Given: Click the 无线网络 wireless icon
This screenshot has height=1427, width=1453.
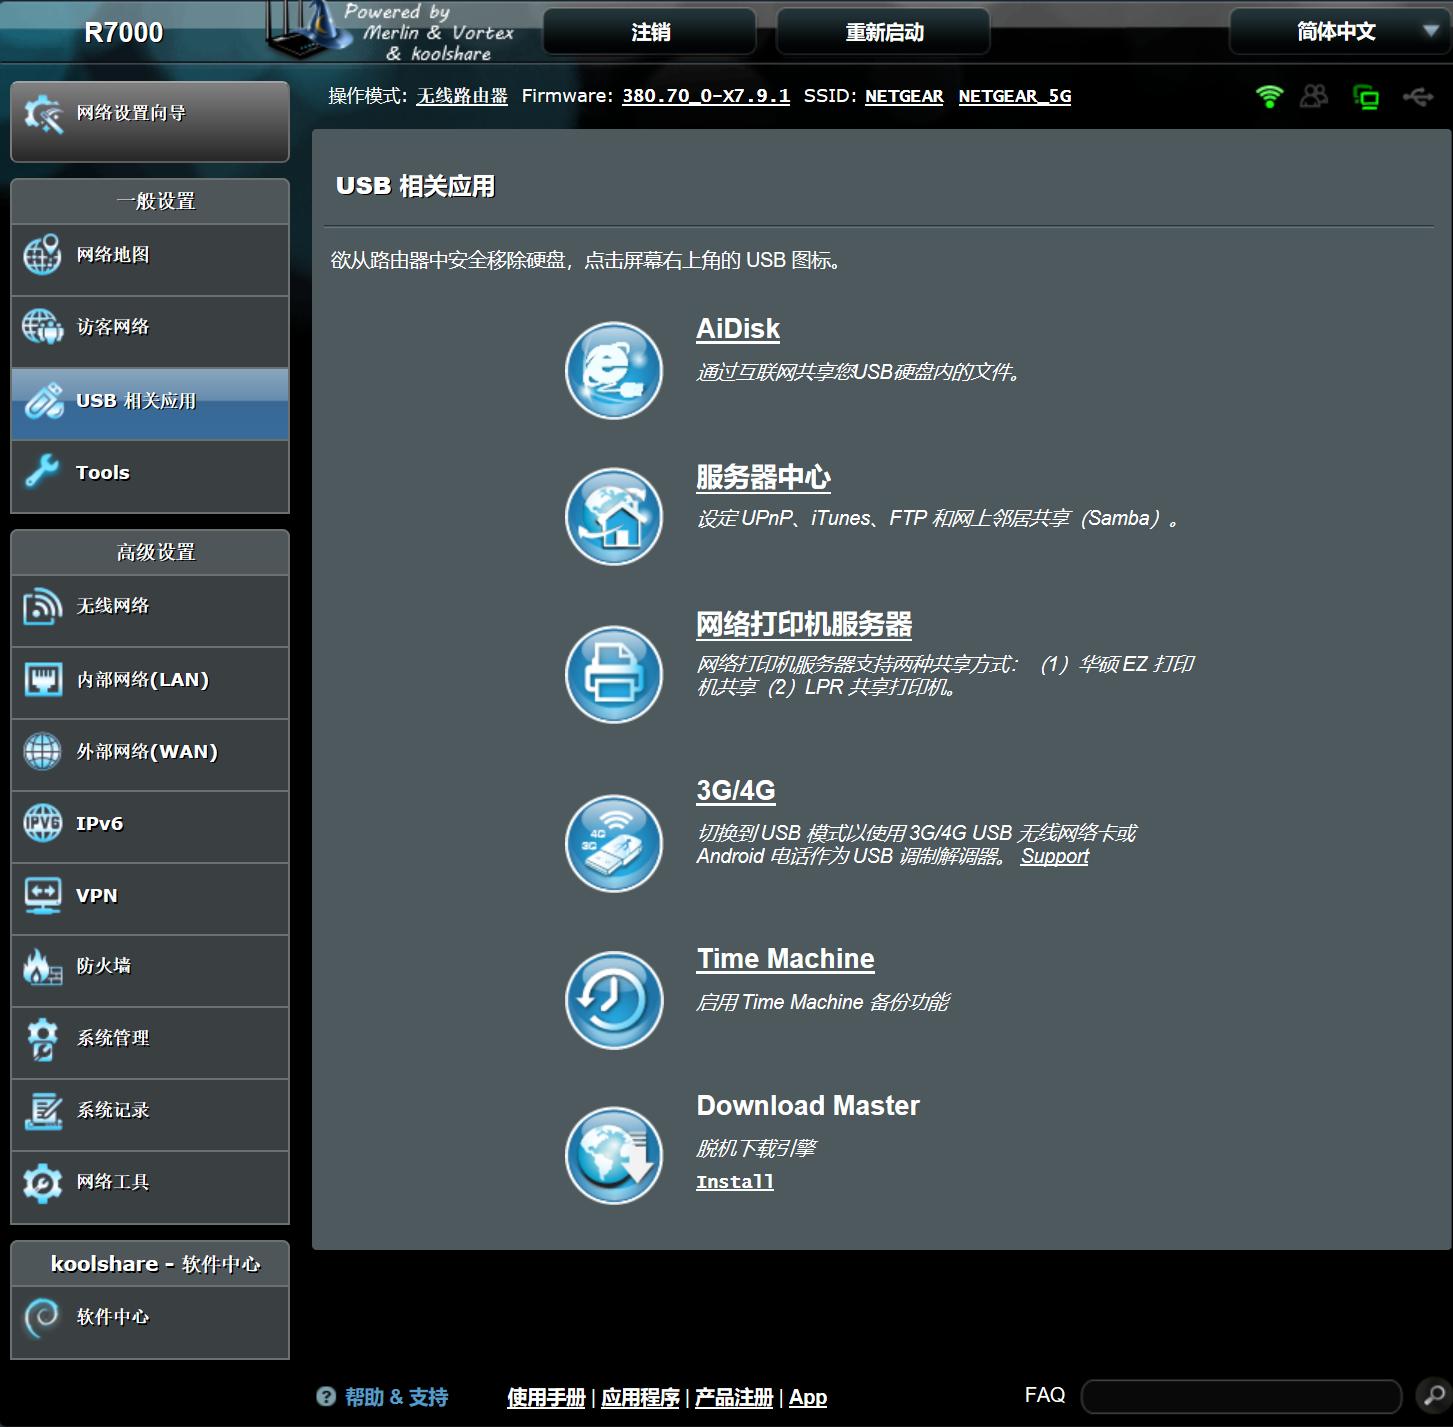Looking at the screenshot, I should coord(42,606).
